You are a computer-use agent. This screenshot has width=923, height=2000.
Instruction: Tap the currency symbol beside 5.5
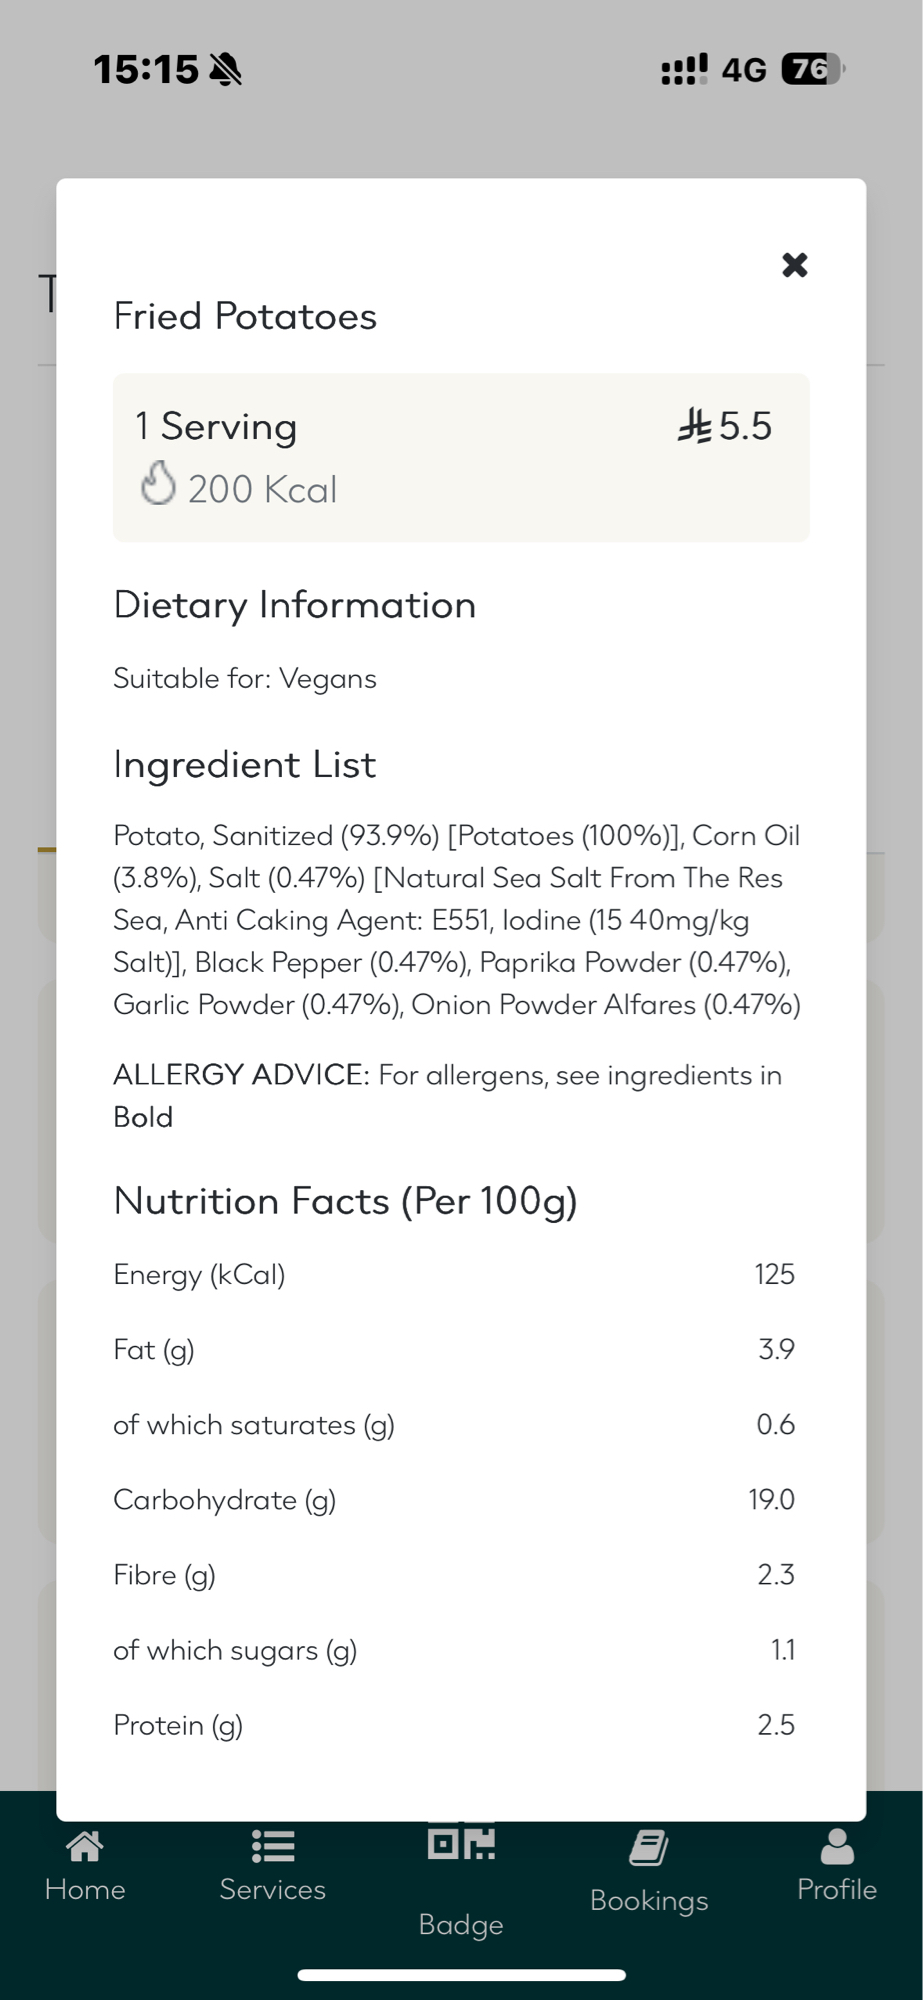[x=695, y=426]
